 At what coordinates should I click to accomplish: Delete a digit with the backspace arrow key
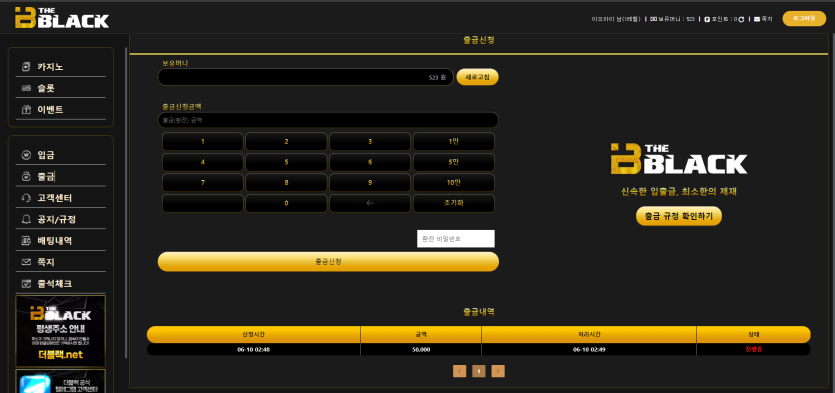pyautogui.click(x=370, y=203)
